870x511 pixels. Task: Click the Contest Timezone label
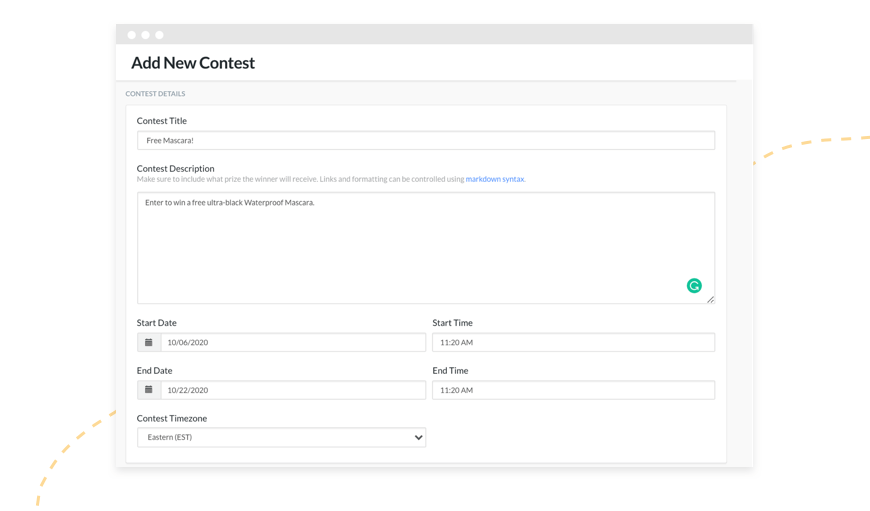(x=171, y=418)
